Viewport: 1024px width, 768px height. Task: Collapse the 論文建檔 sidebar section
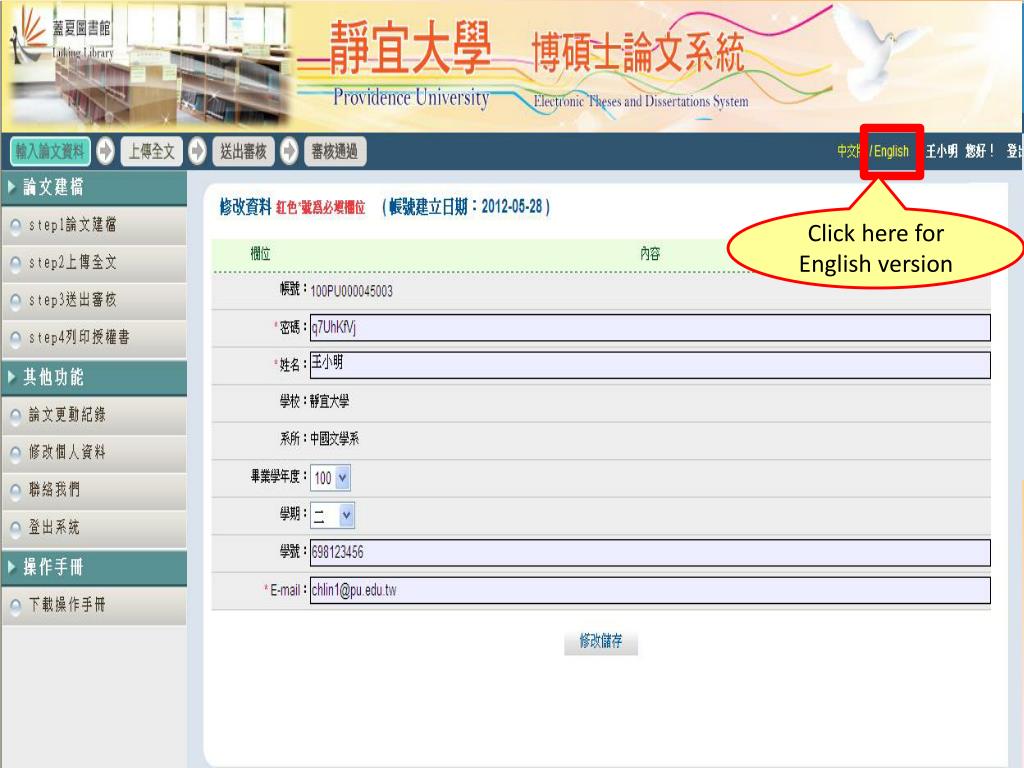coord(94,187)
